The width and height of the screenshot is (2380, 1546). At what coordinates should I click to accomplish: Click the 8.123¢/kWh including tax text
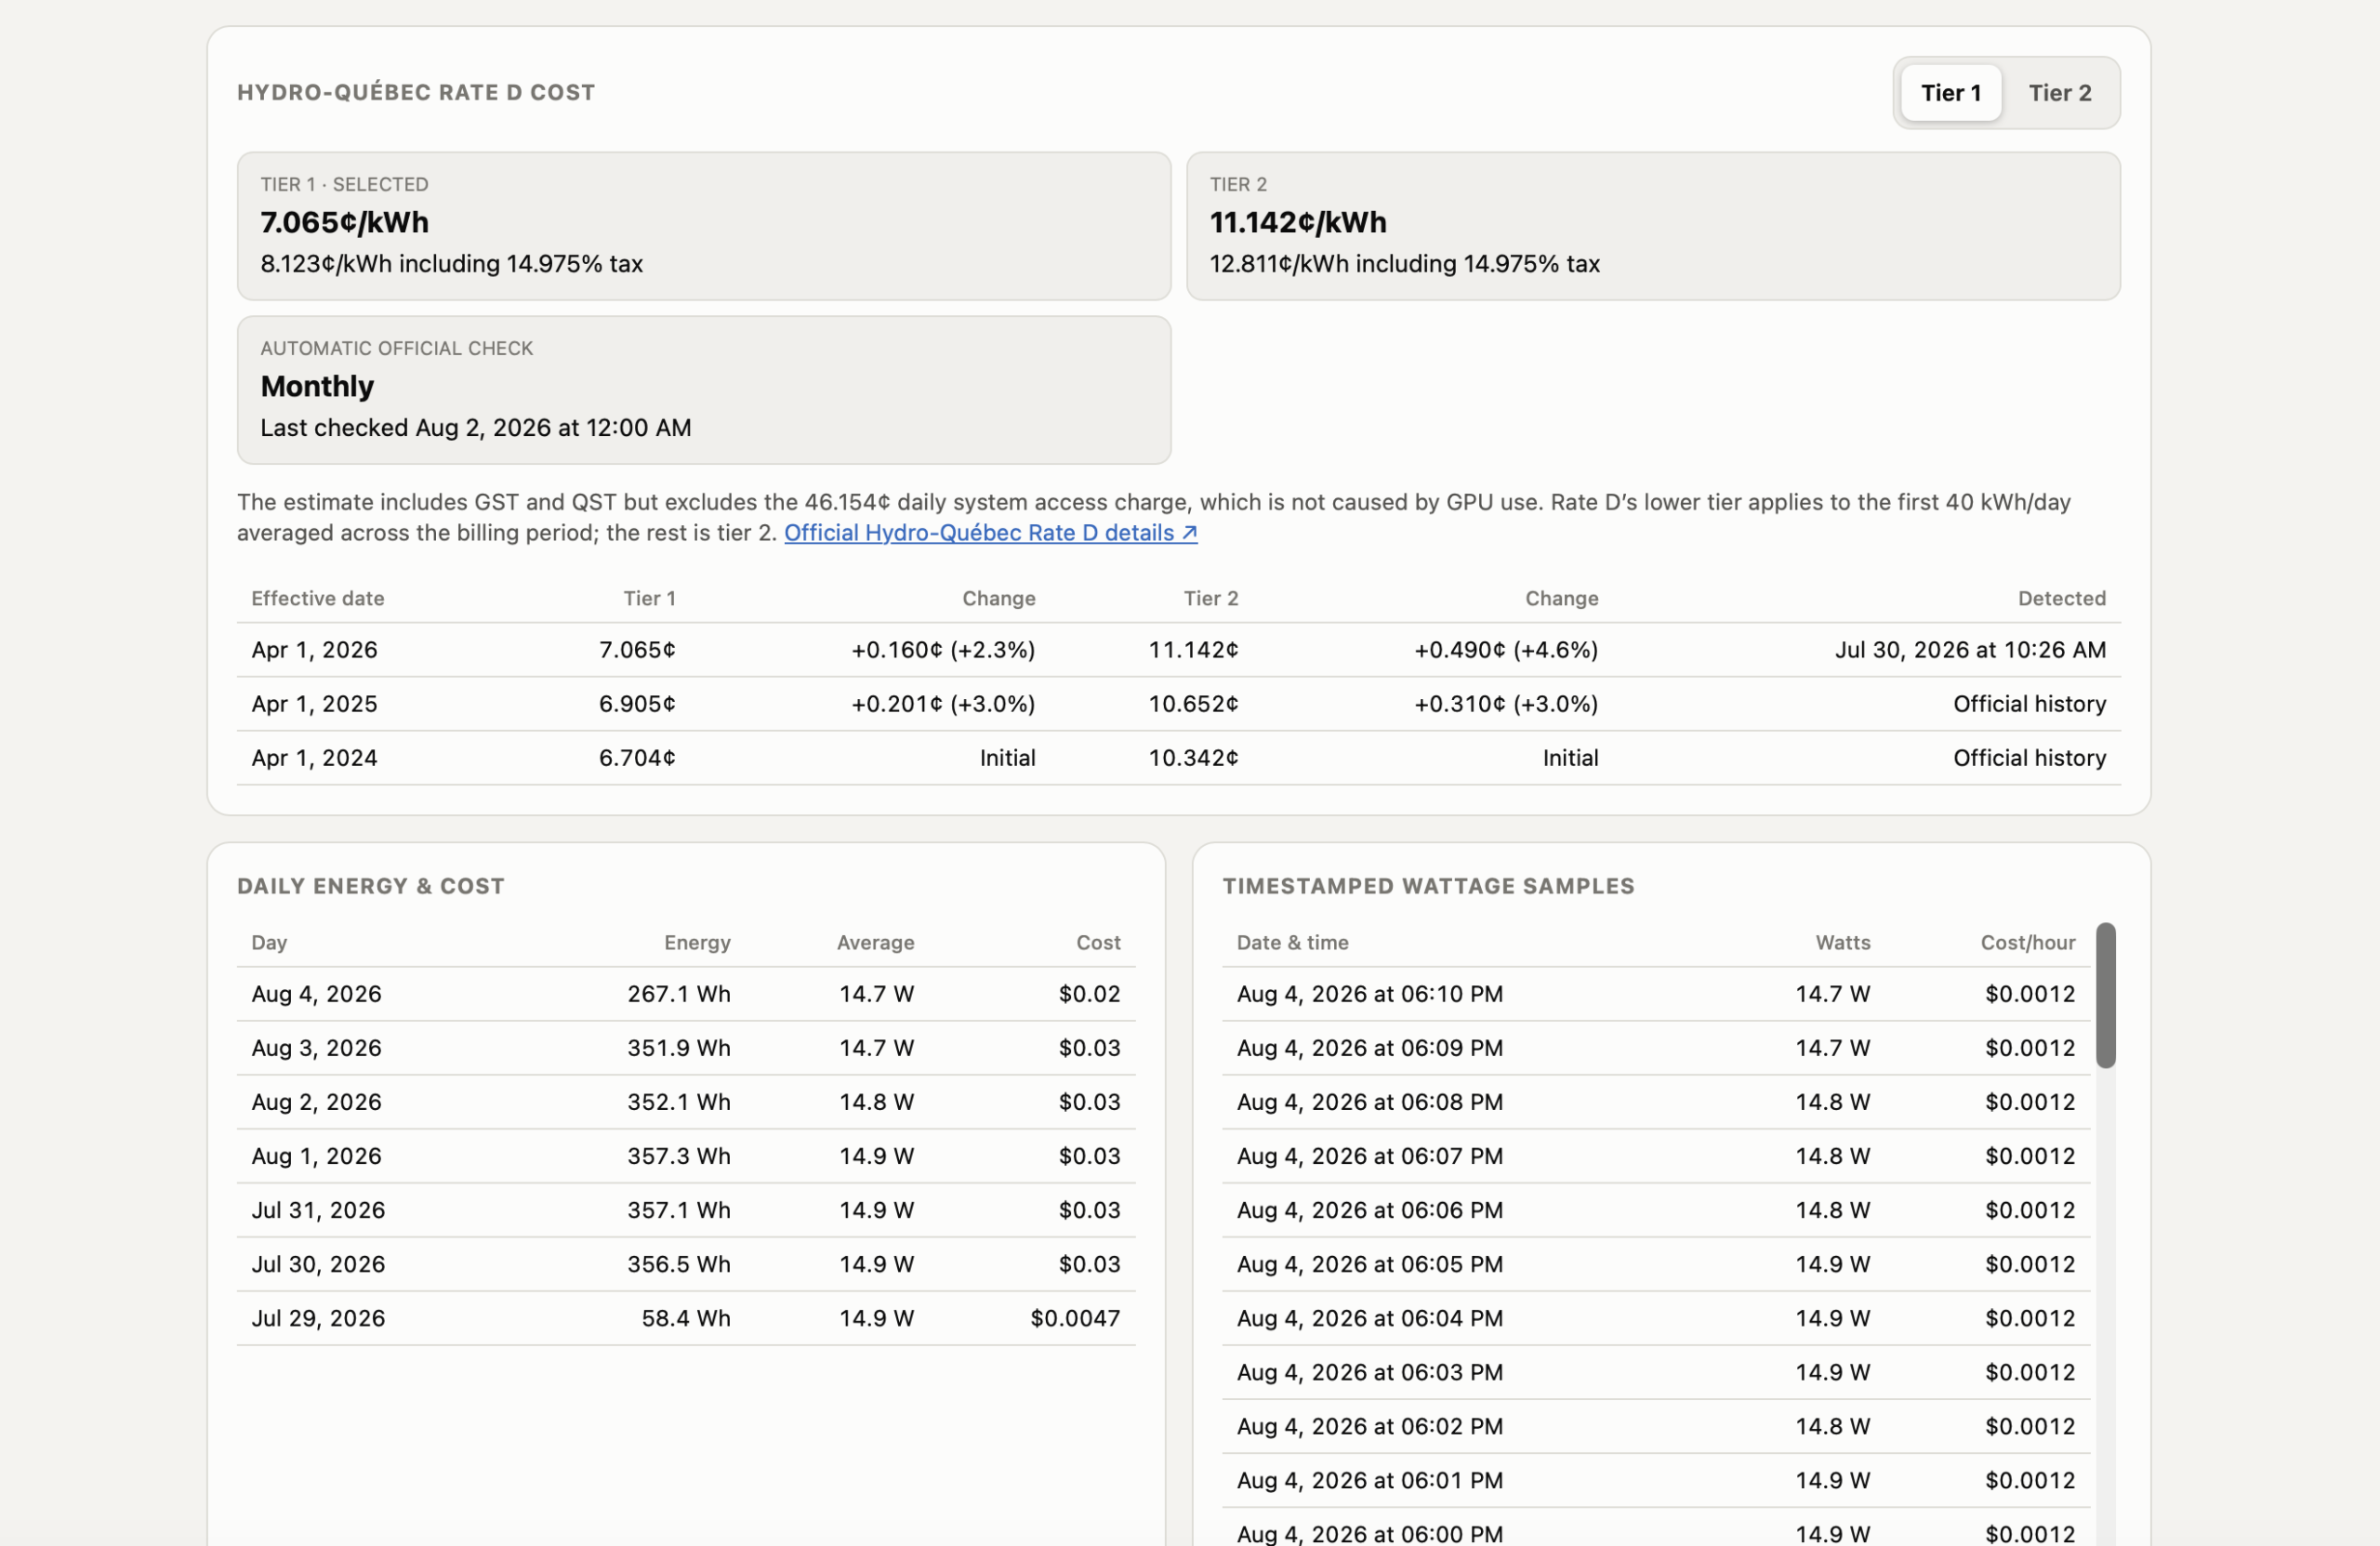[451, 264]
